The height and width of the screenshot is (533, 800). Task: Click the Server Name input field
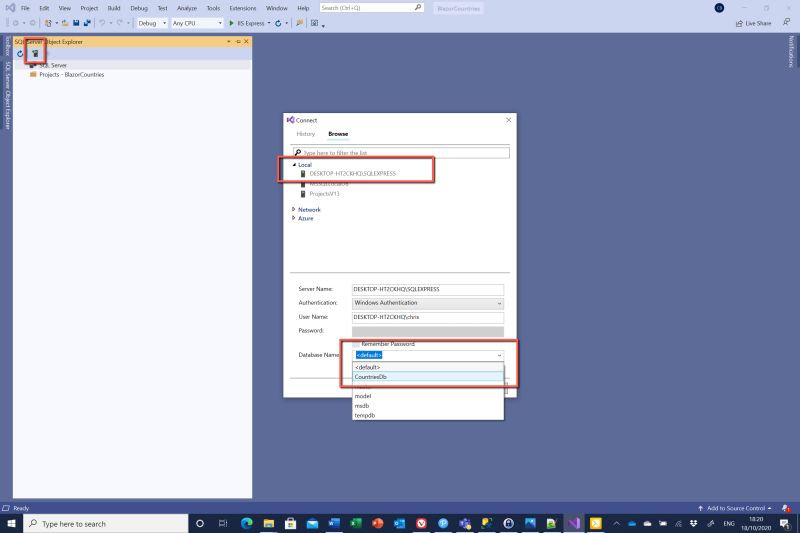428,289
